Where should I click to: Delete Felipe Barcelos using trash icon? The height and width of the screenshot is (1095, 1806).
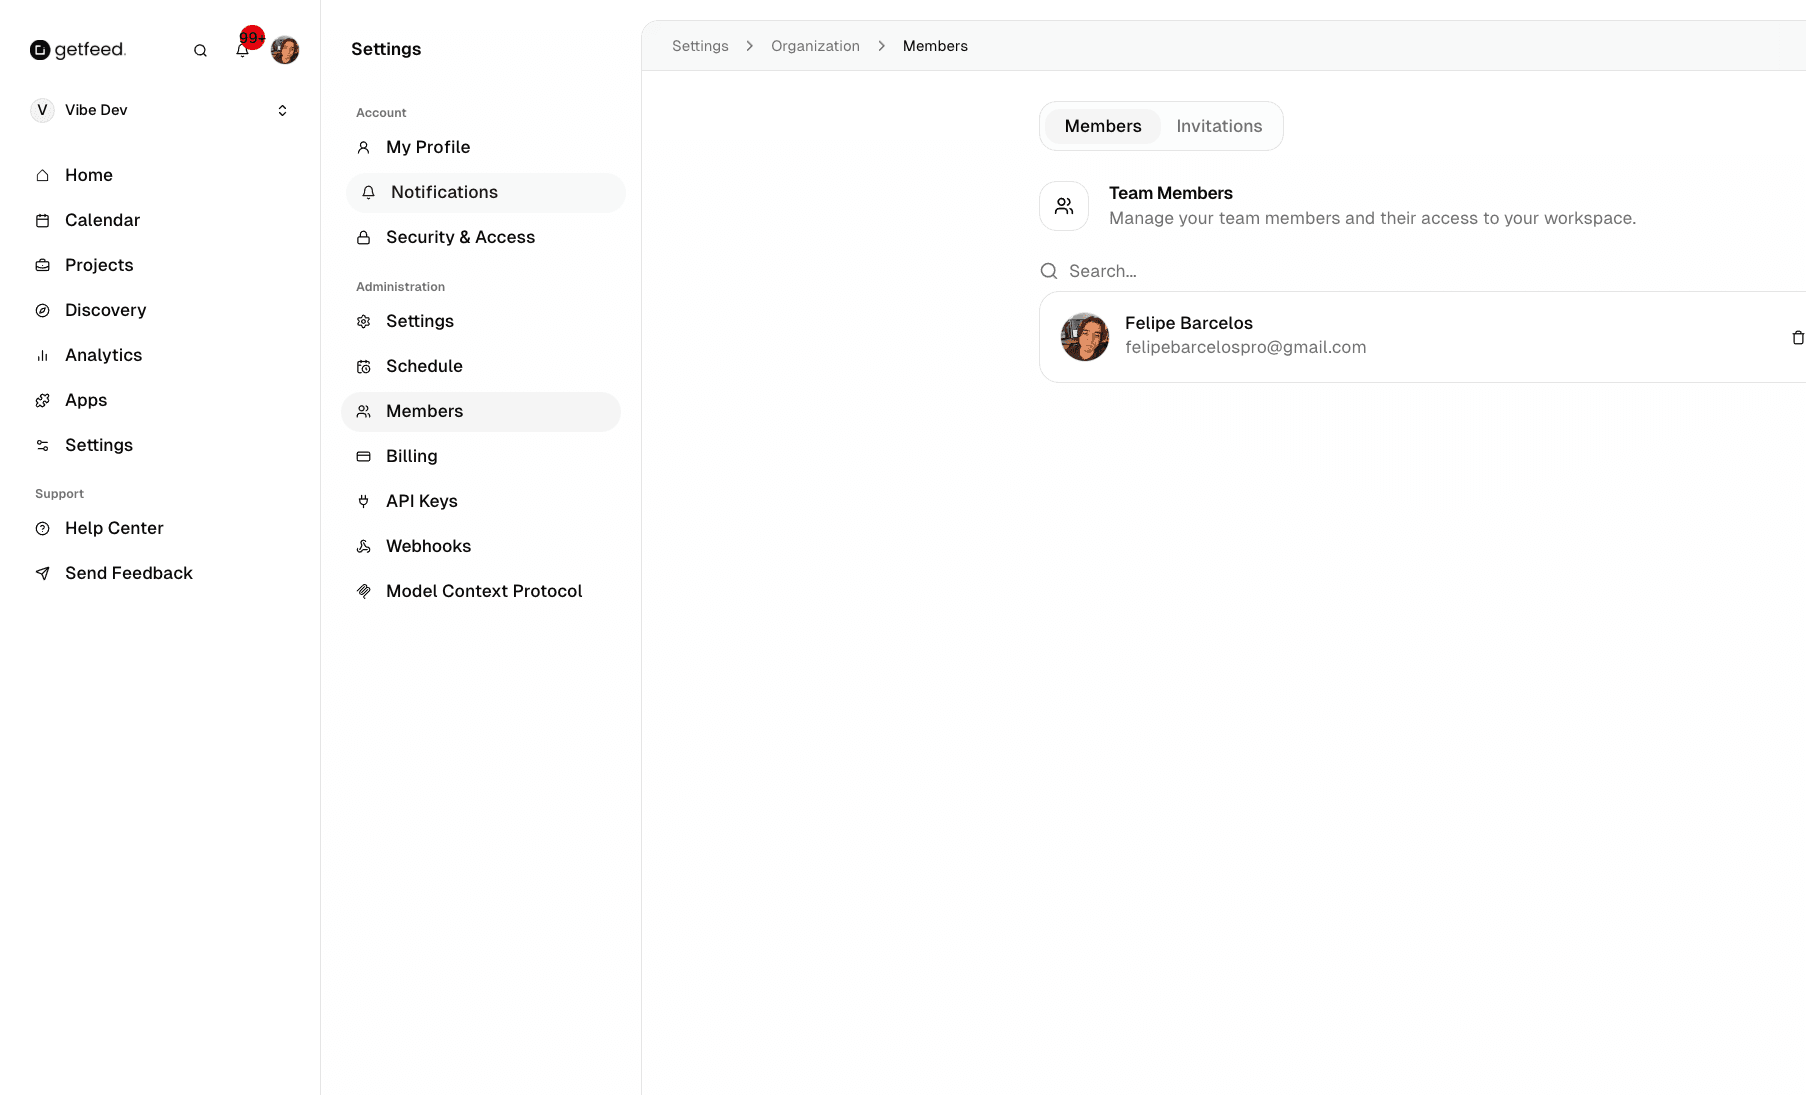pyautogui.click(x=1798, y=337)
